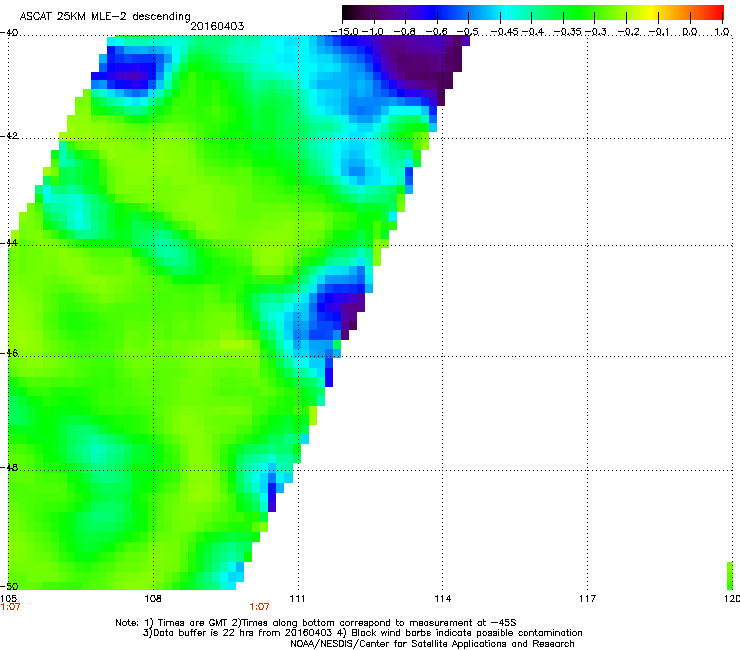The width and height of the screenshot is (740, 650).
Task: Click the red 1:07 time left of 111
Action: [x=260, y=607]
